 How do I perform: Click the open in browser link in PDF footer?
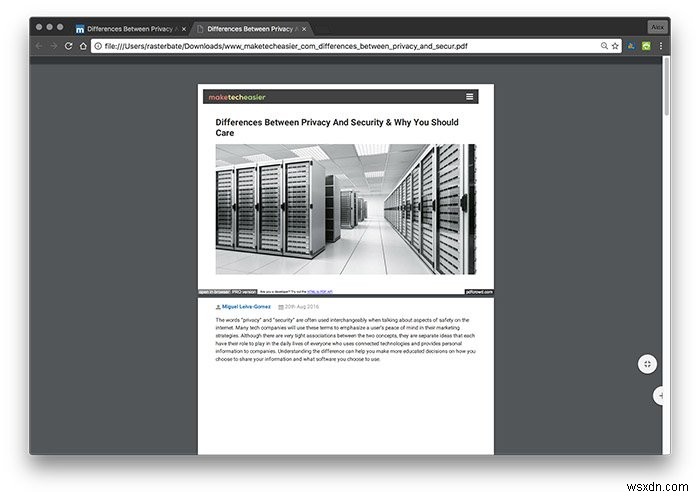click(214, 292)
